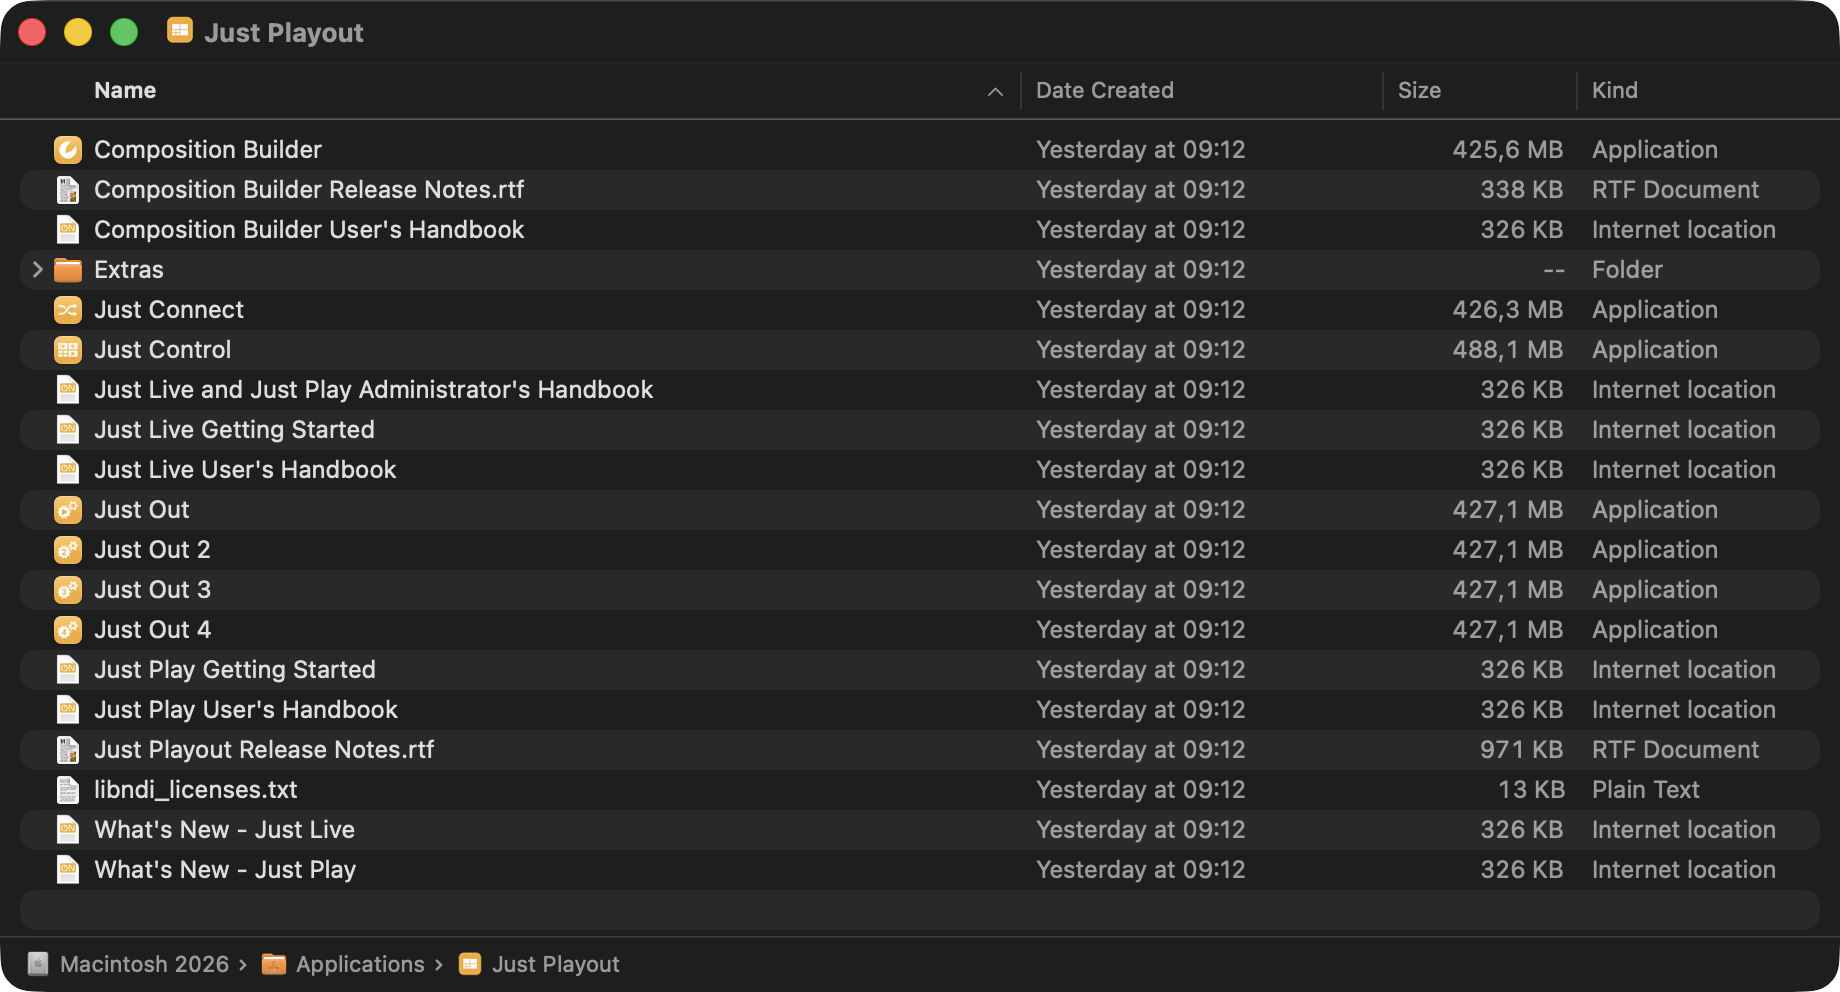Image resolution: width=1840 pixels, height=992 pixels.
Task: Toggle sort order arrow on Name column
Action: [995, 92]
